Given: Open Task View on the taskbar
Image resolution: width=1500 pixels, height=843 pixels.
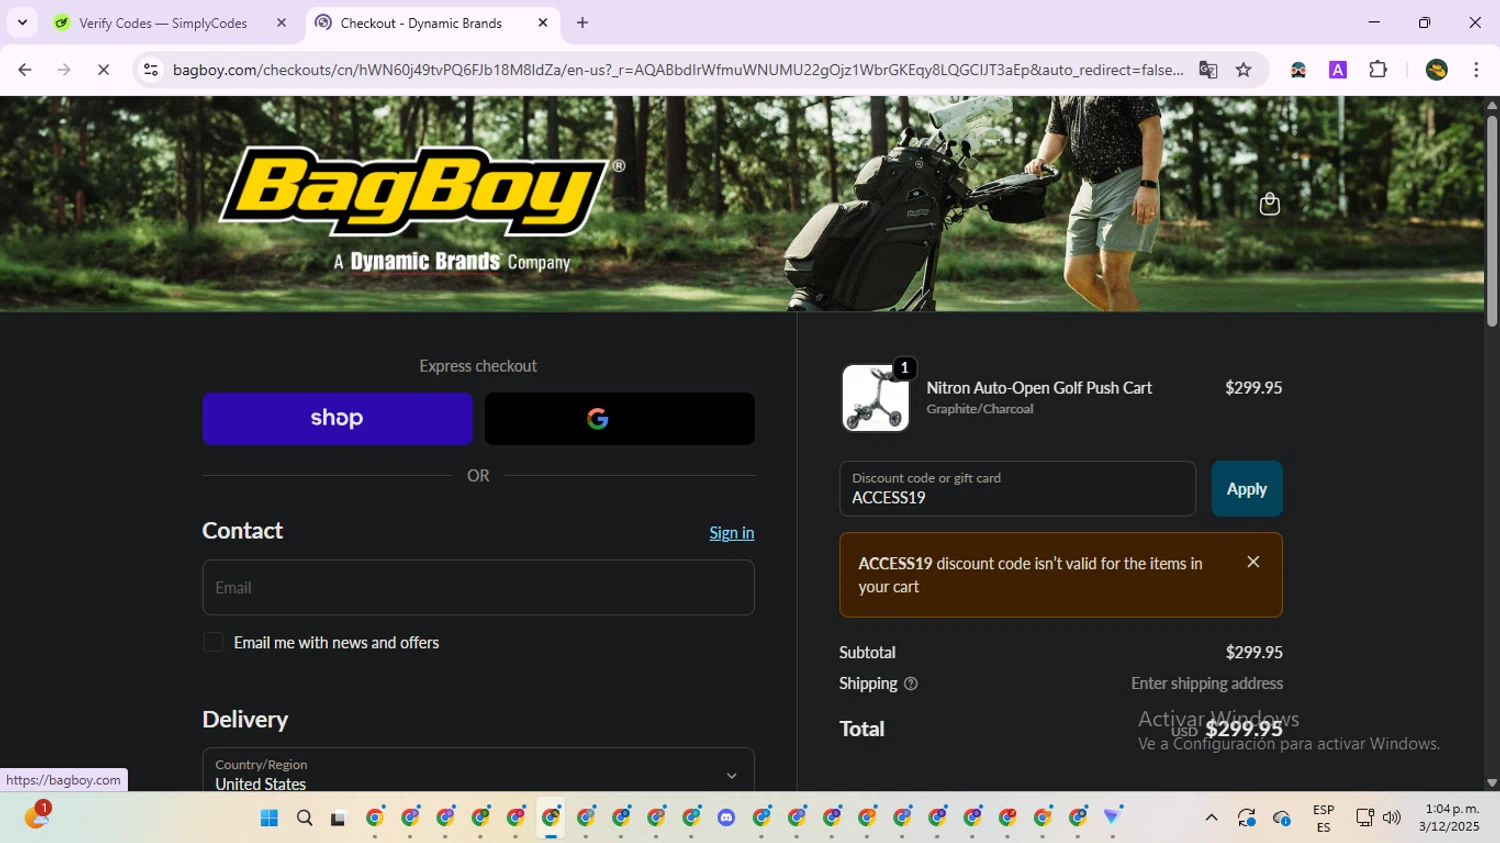Looking at the screenshot, I should click(338, 818).
